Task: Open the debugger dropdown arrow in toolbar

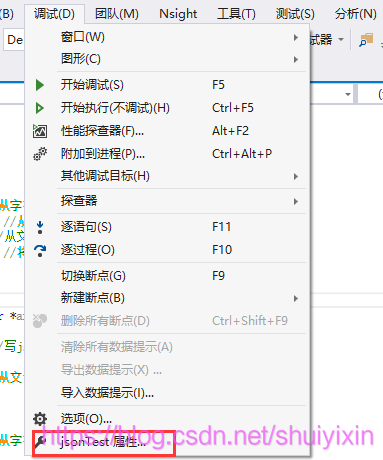Action: click(x=341, y=40)
